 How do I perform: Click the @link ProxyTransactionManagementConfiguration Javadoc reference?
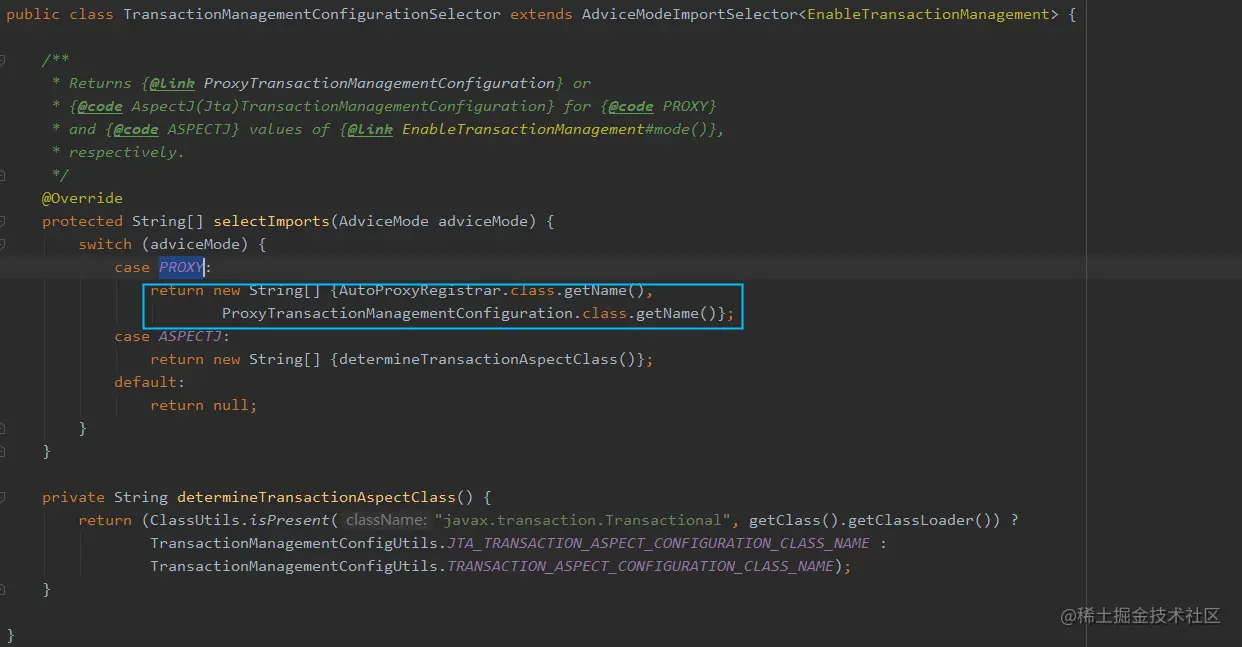pyautogui.click(x=352, y=83)
